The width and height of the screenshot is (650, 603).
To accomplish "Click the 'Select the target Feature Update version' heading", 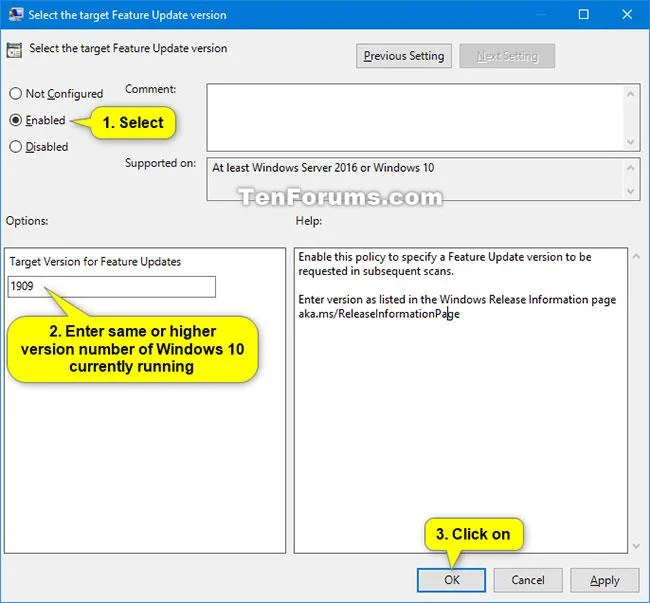I will click(x=128, y=48).
